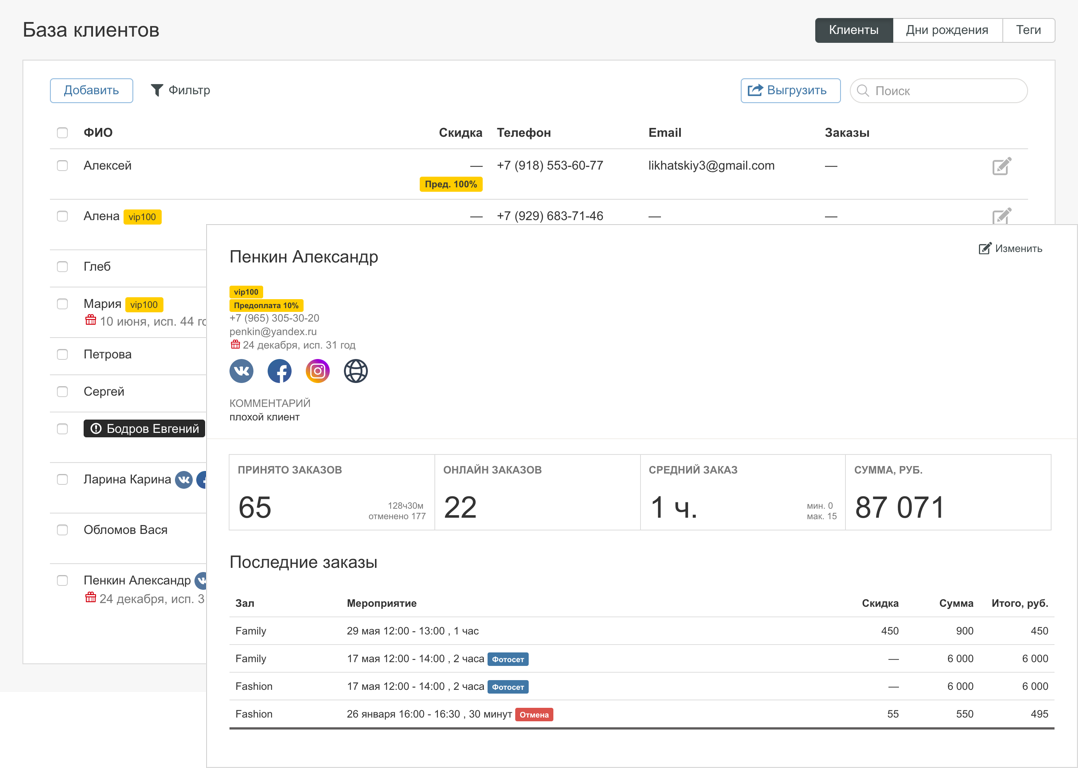Check the checkbox next to Обломов Вася
This screenshot has width=1078, height=768.
point(62,529)
